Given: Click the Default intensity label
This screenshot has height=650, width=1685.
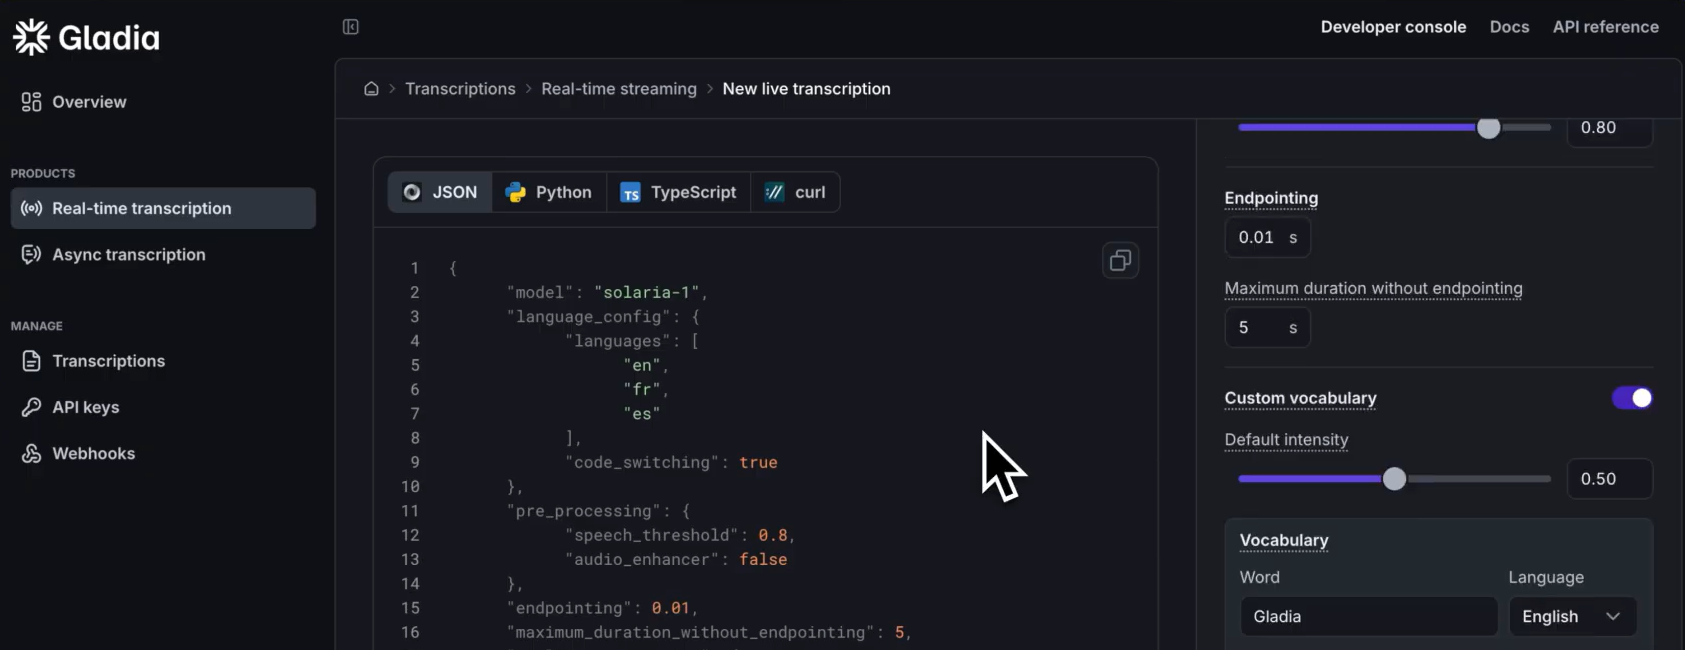Looking at the screenshot, I should pyautogui.click(x=1286, y=440).
